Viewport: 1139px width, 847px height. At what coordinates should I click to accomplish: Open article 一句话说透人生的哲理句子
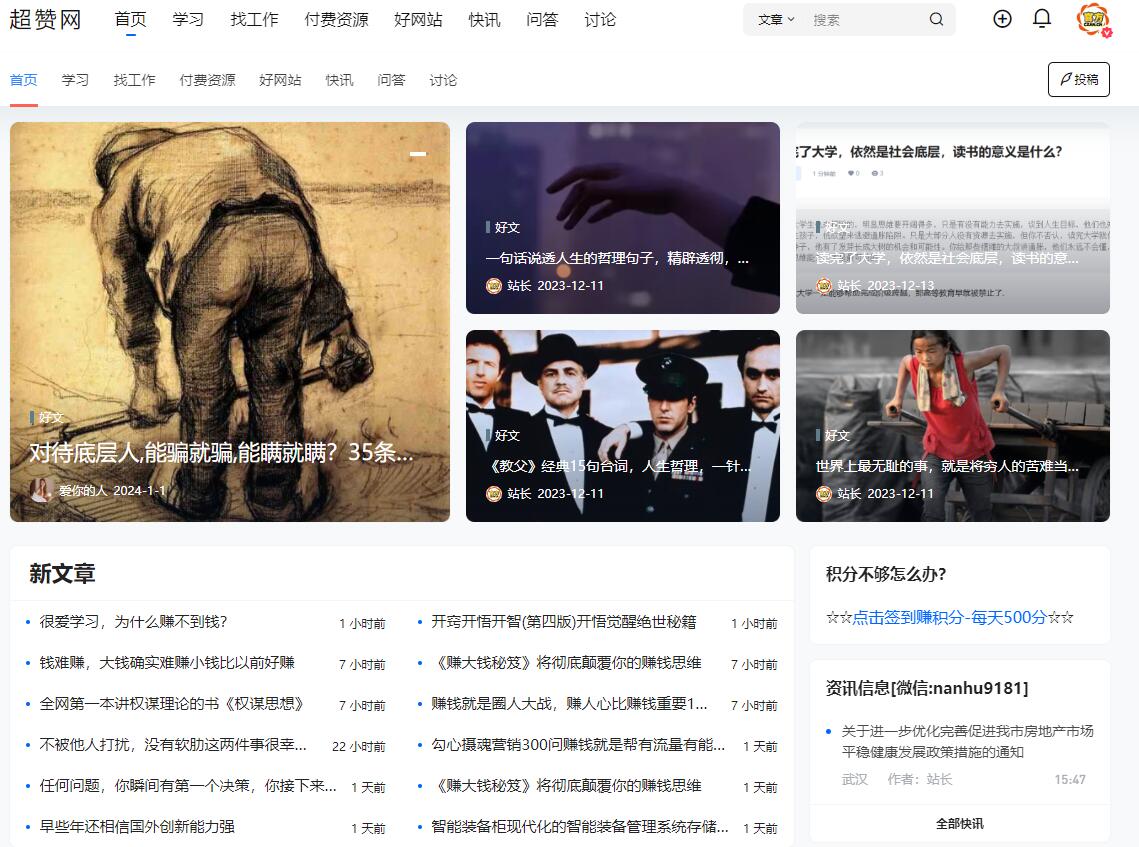click(617, 258)
